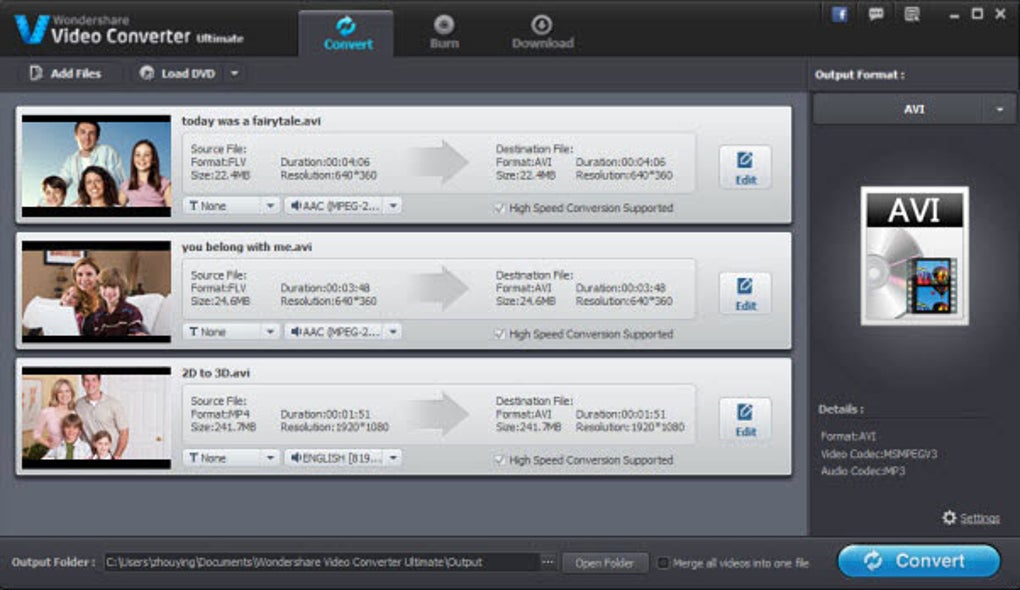Screen dimensions: 1020x590
Task: Click the blue Convert button
Action: pyautogui.click(x=919, y=561)
